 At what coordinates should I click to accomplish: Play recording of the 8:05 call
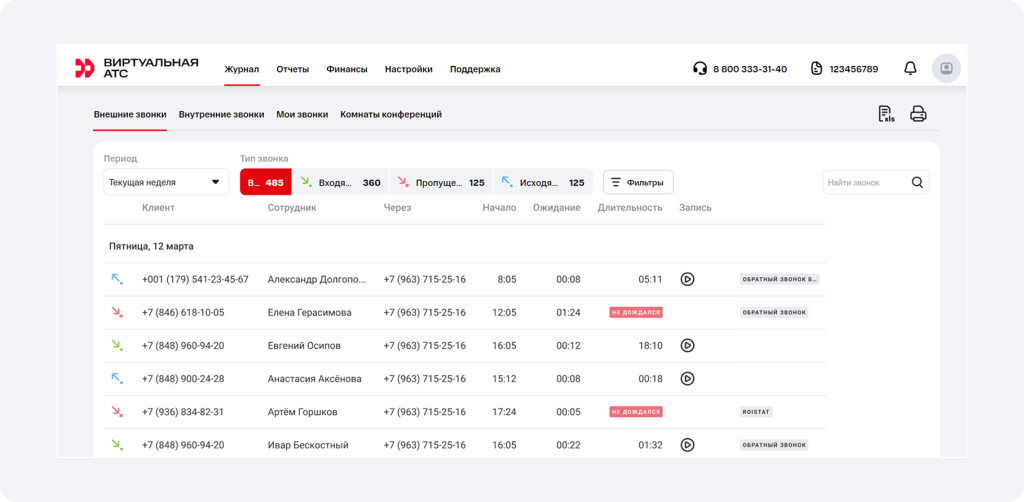click(687, 279)
